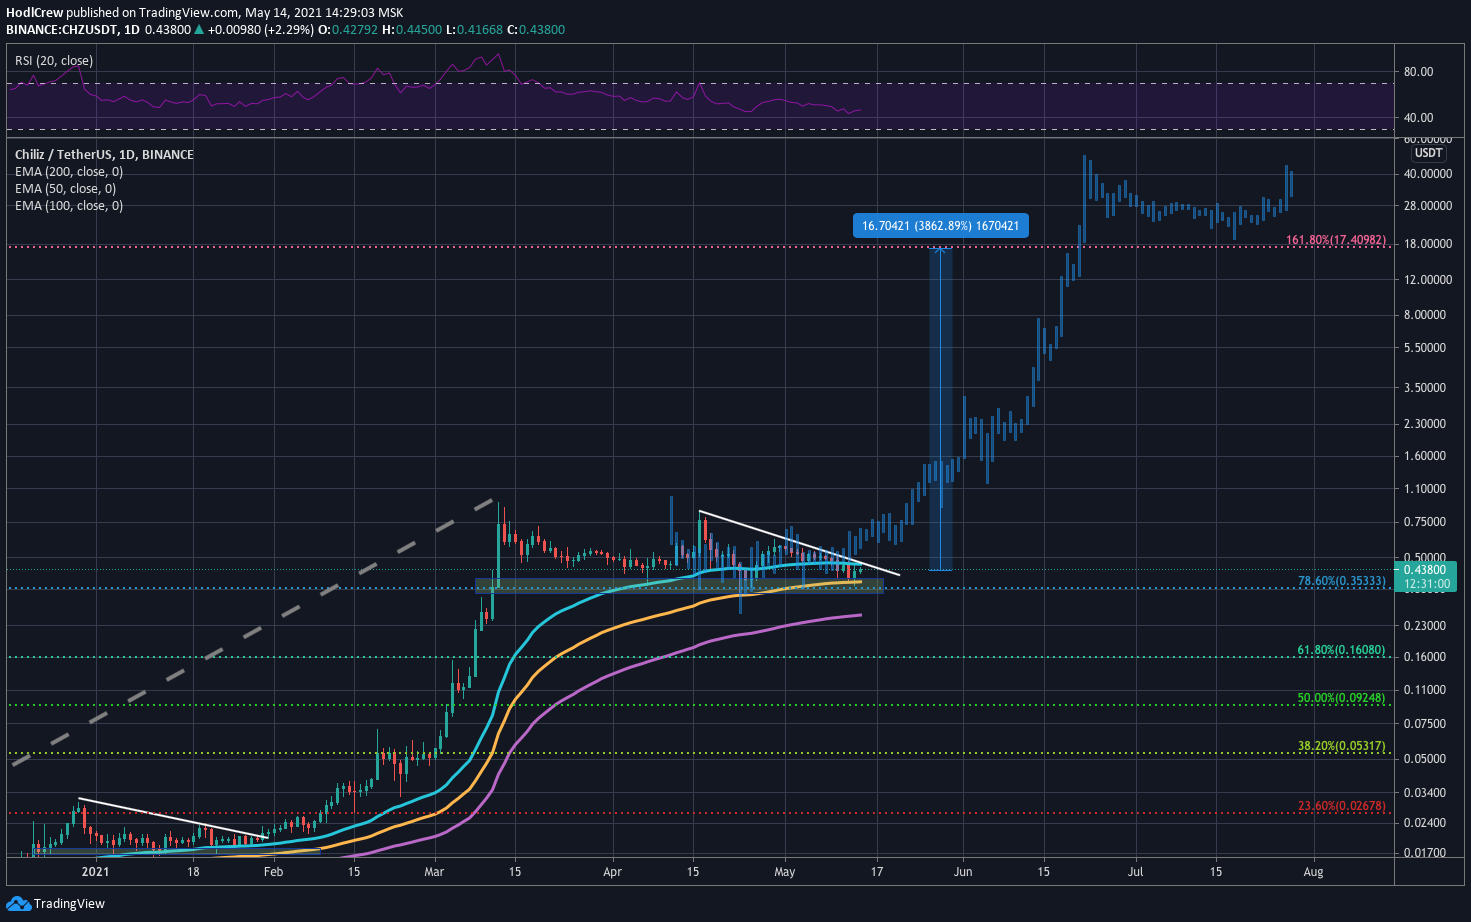Click the Jul label on time axis
The width and height of the screenshot is (1471, 922).
coord(1137,872)
